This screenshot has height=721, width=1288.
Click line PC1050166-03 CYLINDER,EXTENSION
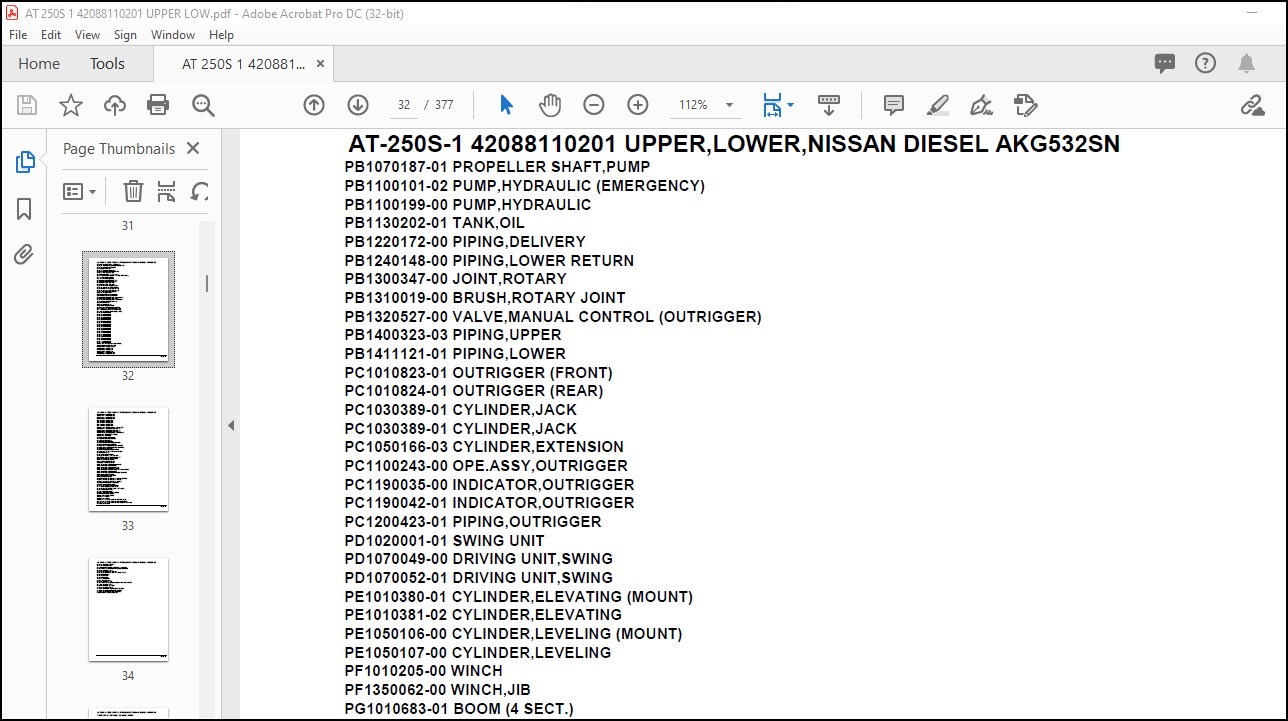484,447
